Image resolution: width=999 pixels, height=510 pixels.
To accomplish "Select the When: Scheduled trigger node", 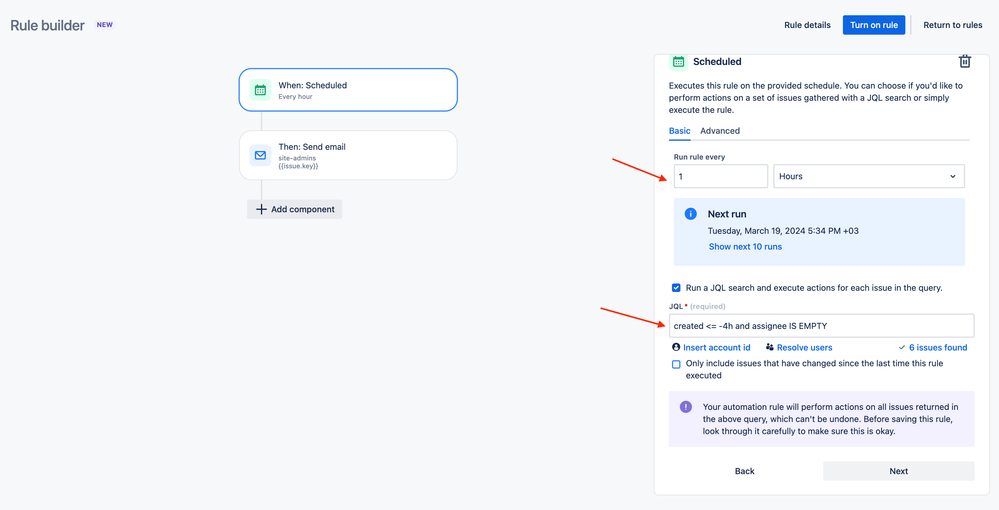I will [348, 90].
